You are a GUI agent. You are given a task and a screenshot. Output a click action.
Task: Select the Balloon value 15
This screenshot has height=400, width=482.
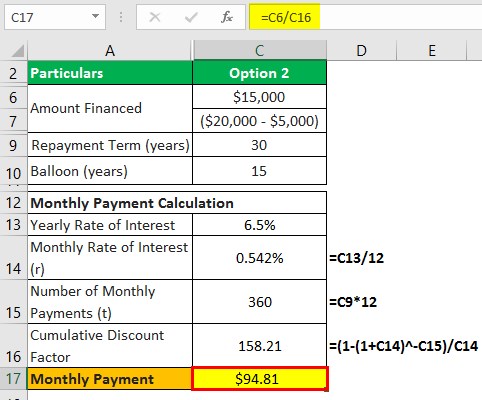click(x=259, y=171)
